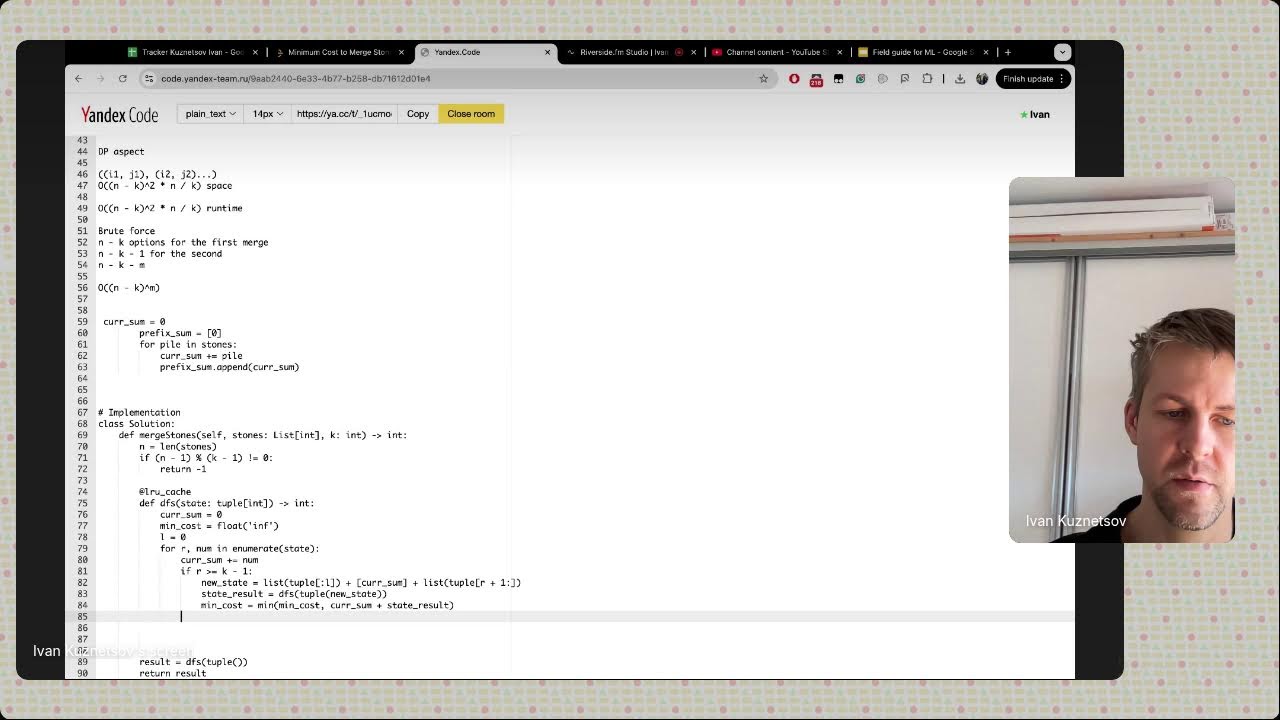
Task: Click the 'Brute force' line
Action: click(126, 231)
